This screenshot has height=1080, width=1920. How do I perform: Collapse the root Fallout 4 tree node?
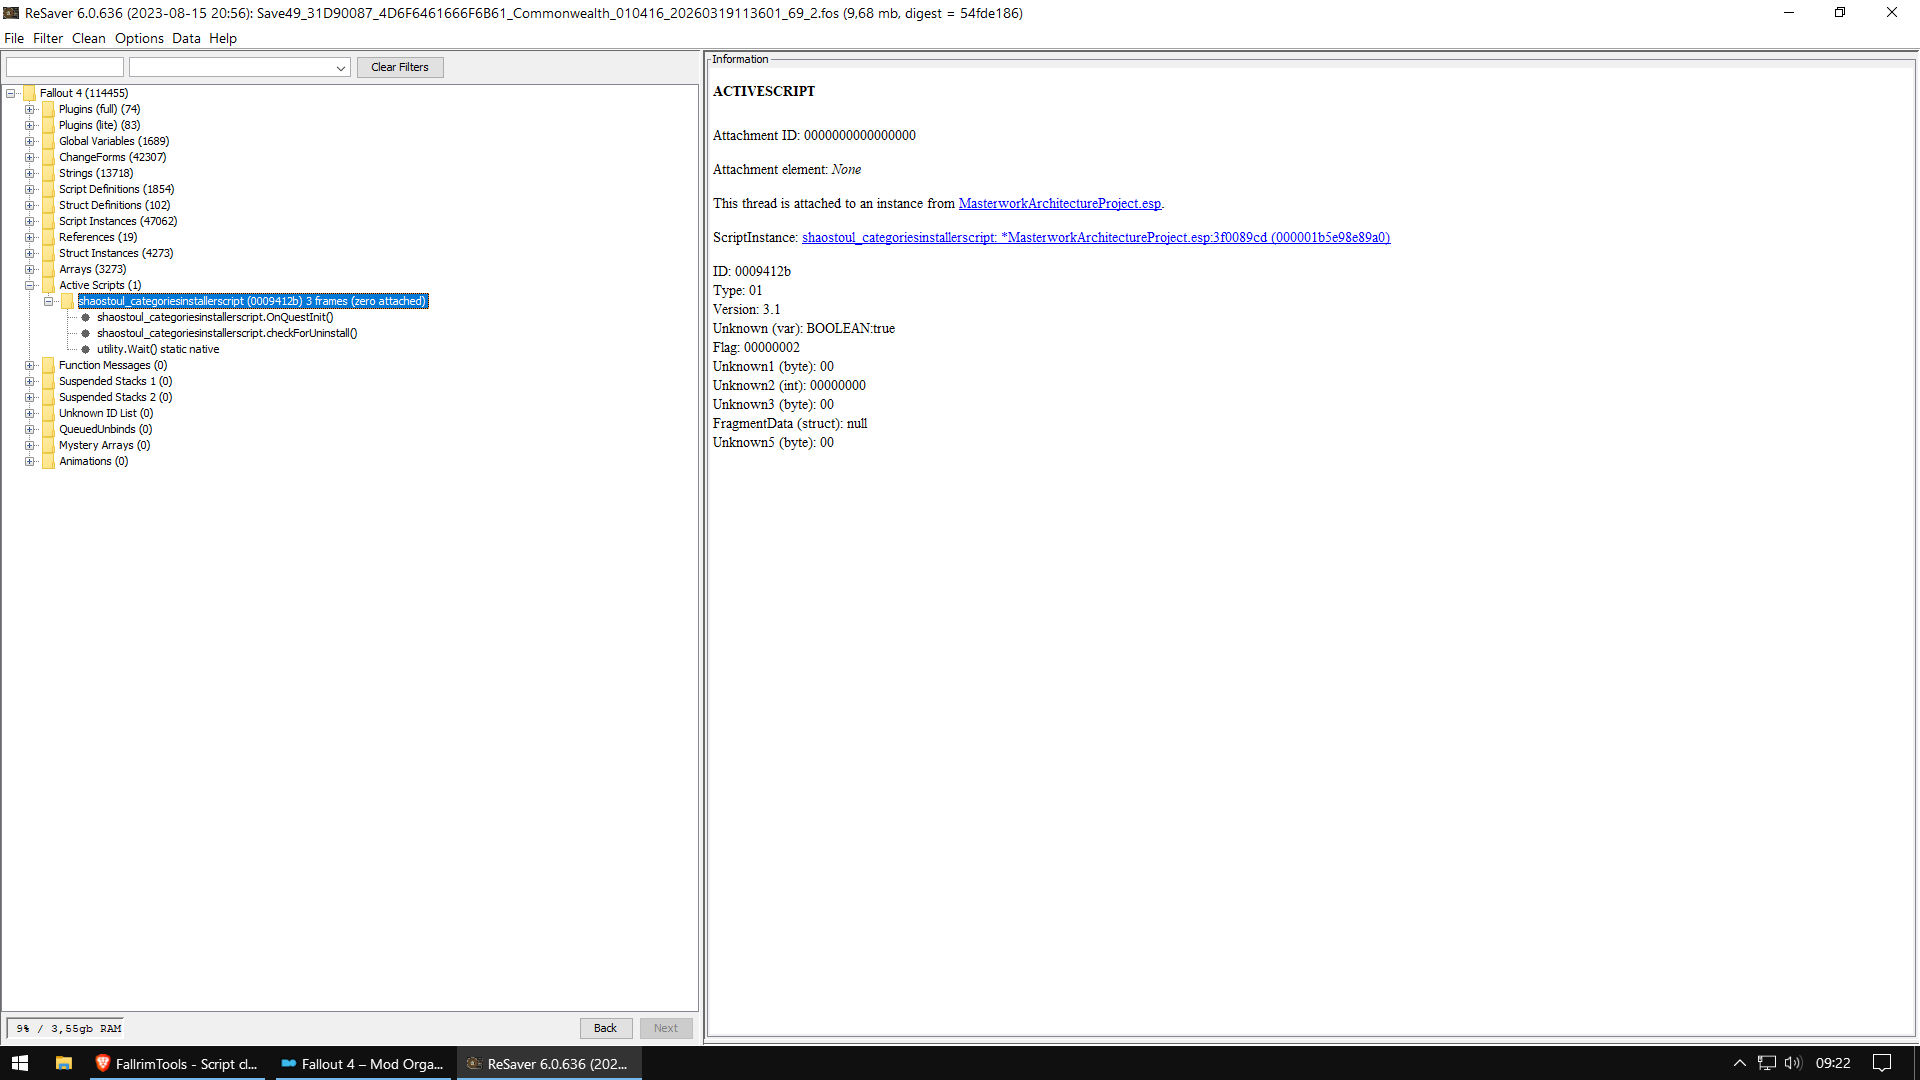point(11,93)
